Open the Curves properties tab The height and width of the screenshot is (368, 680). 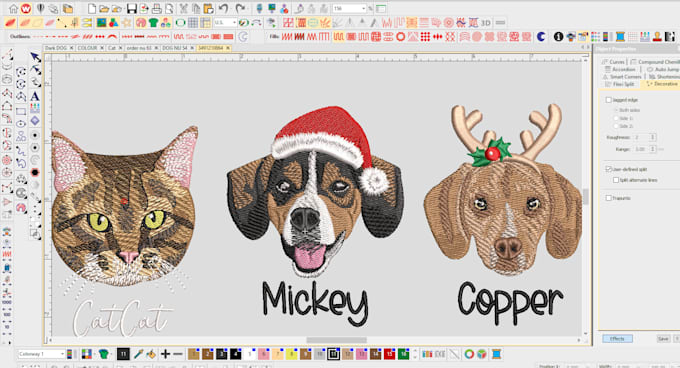click(614, 62)
